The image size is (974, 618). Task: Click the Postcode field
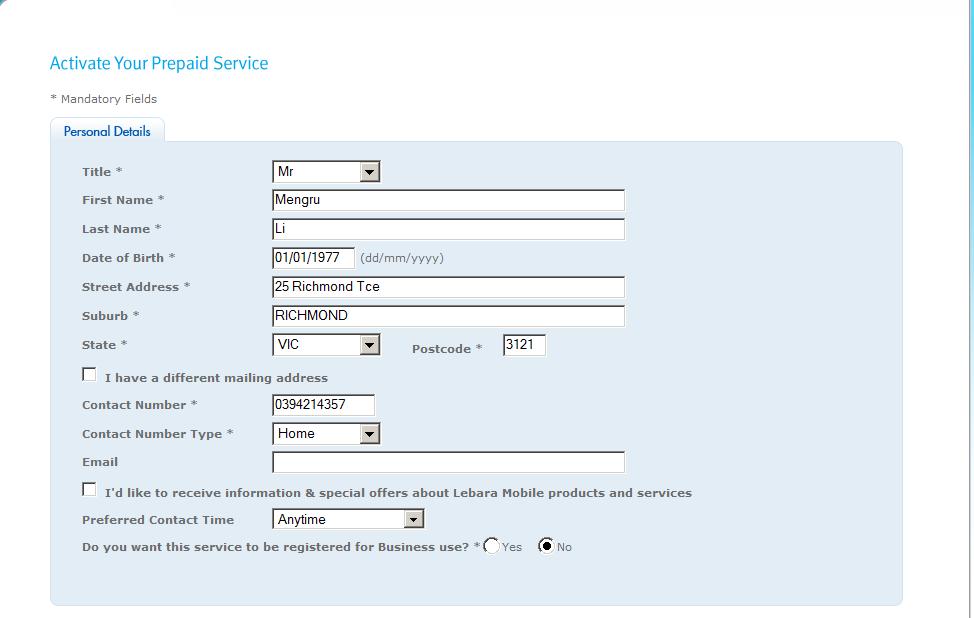(524, 346)
